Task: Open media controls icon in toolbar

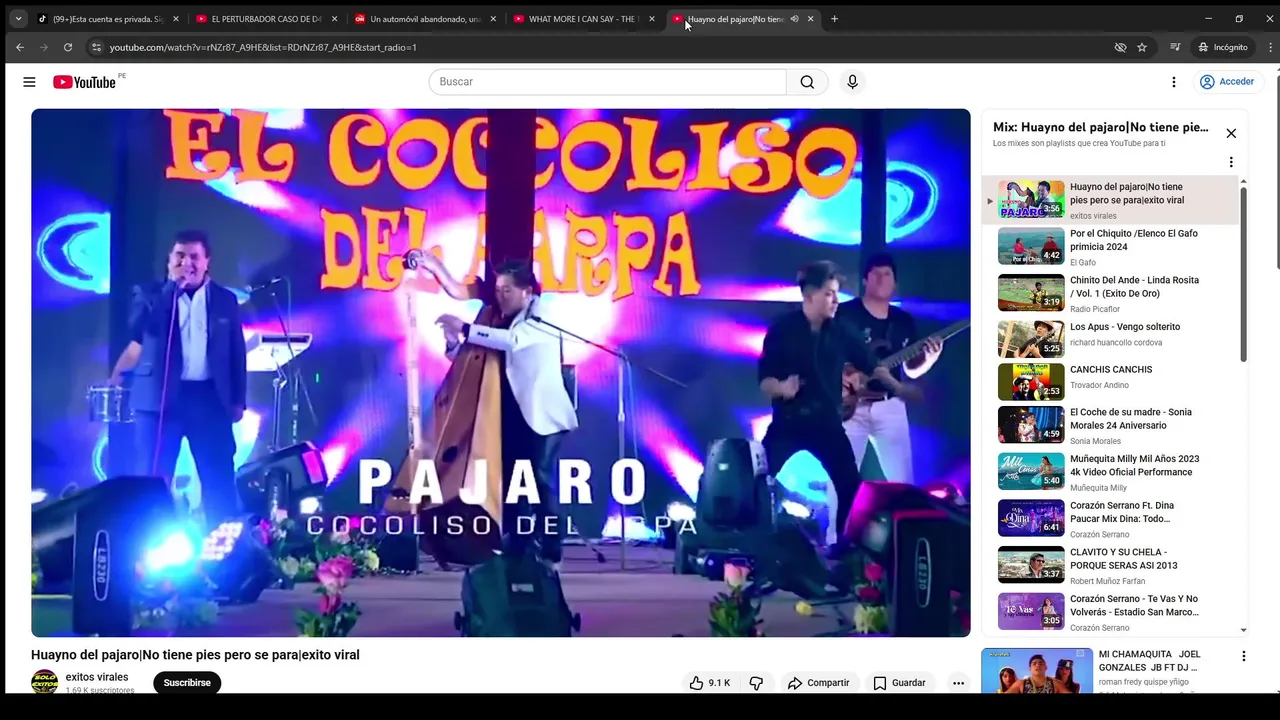Action: 1175,47
